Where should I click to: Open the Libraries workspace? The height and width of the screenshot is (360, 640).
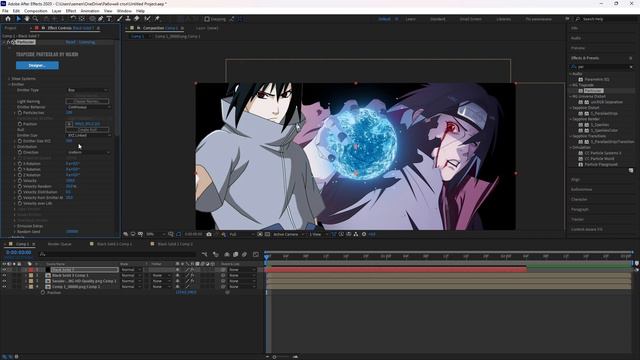pyautogui.click(x=503, y=19)
